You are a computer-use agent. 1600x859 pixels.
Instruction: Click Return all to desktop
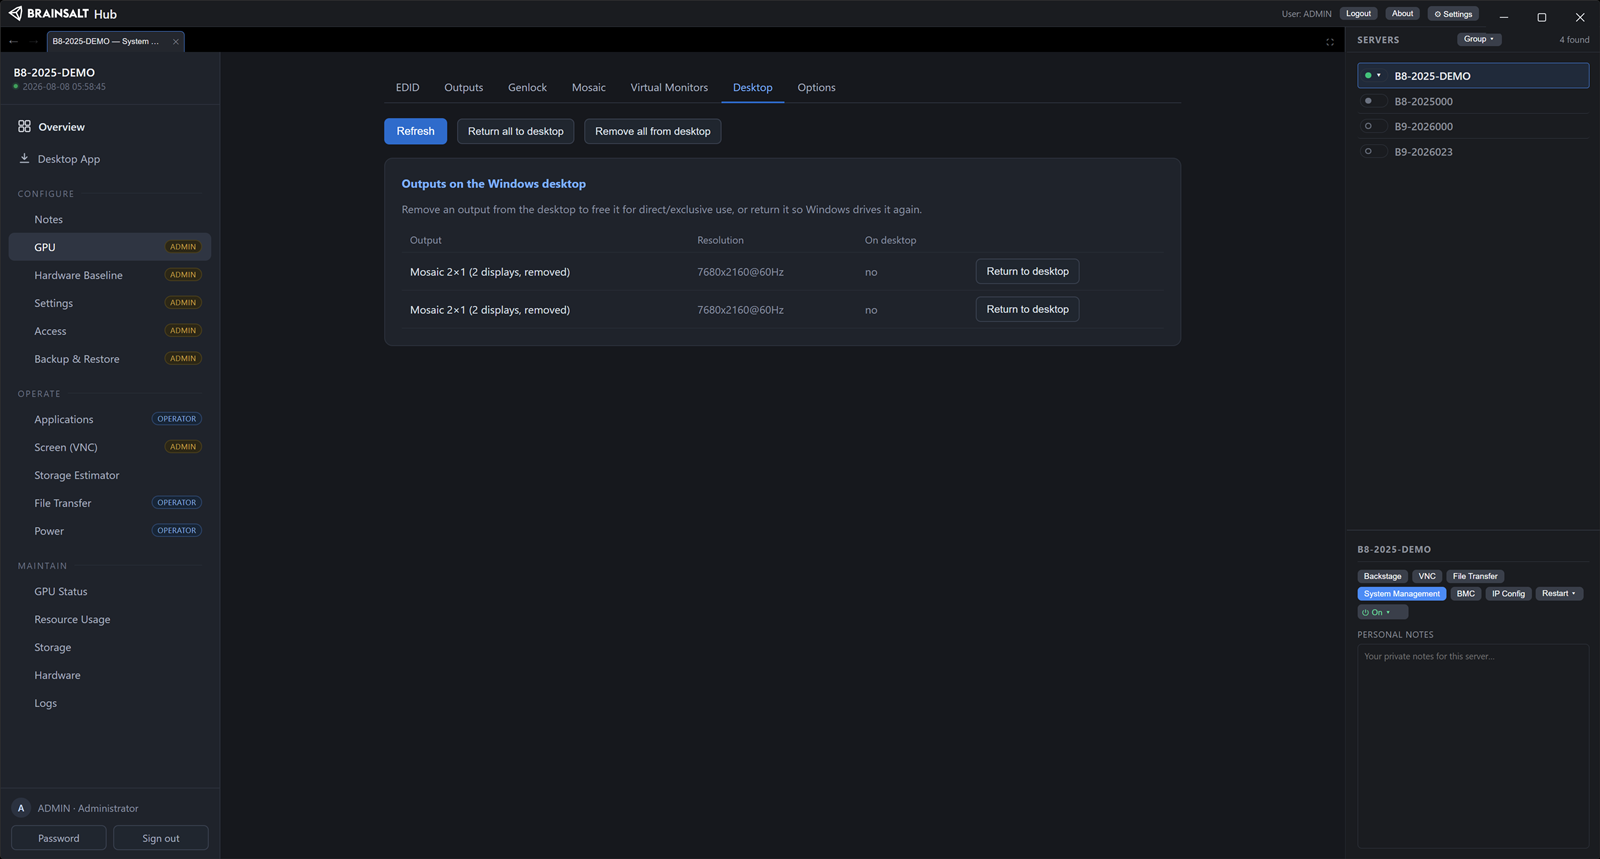[515, 131]
